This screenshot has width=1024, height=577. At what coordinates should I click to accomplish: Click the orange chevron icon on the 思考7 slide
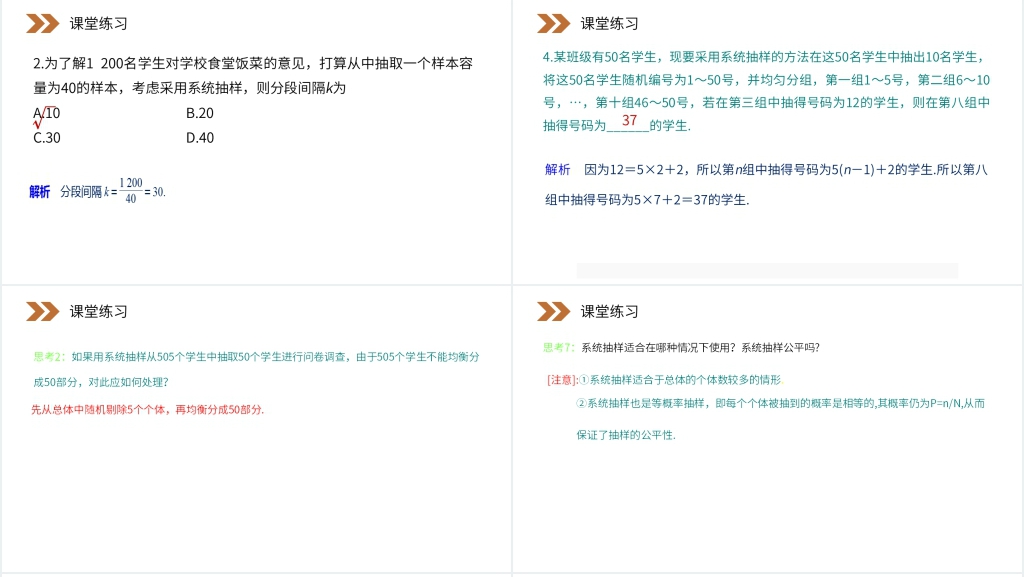pos(554,311)
